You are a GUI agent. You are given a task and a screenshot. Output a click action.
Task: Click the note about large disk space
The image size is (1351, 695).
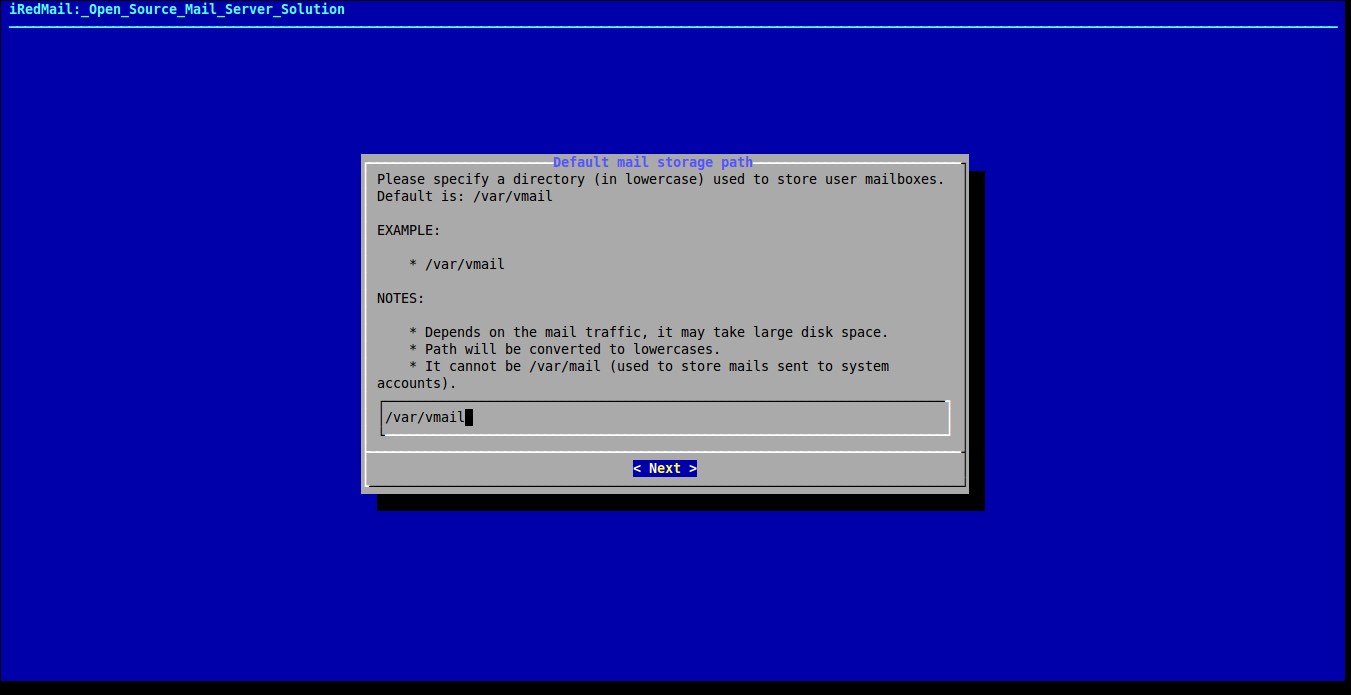(x=649, y=332)
